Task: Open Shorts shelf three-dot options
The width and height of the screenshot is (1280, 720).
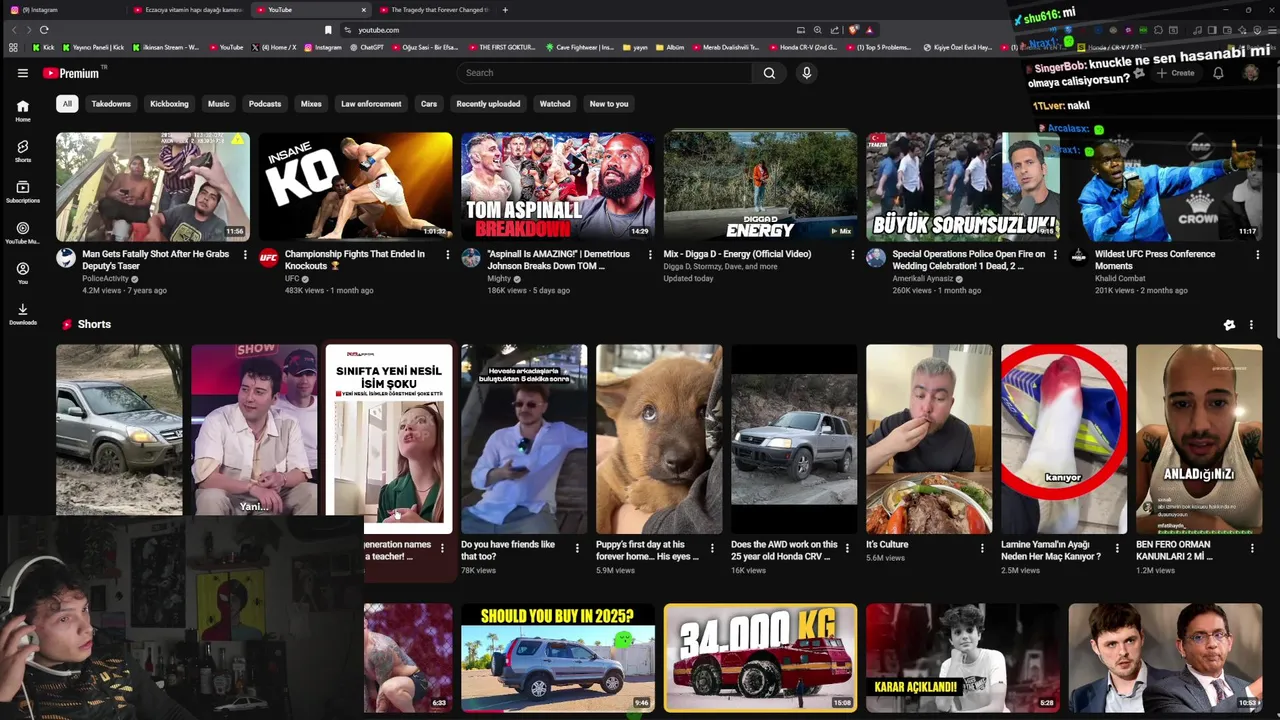Action: 1251,325
